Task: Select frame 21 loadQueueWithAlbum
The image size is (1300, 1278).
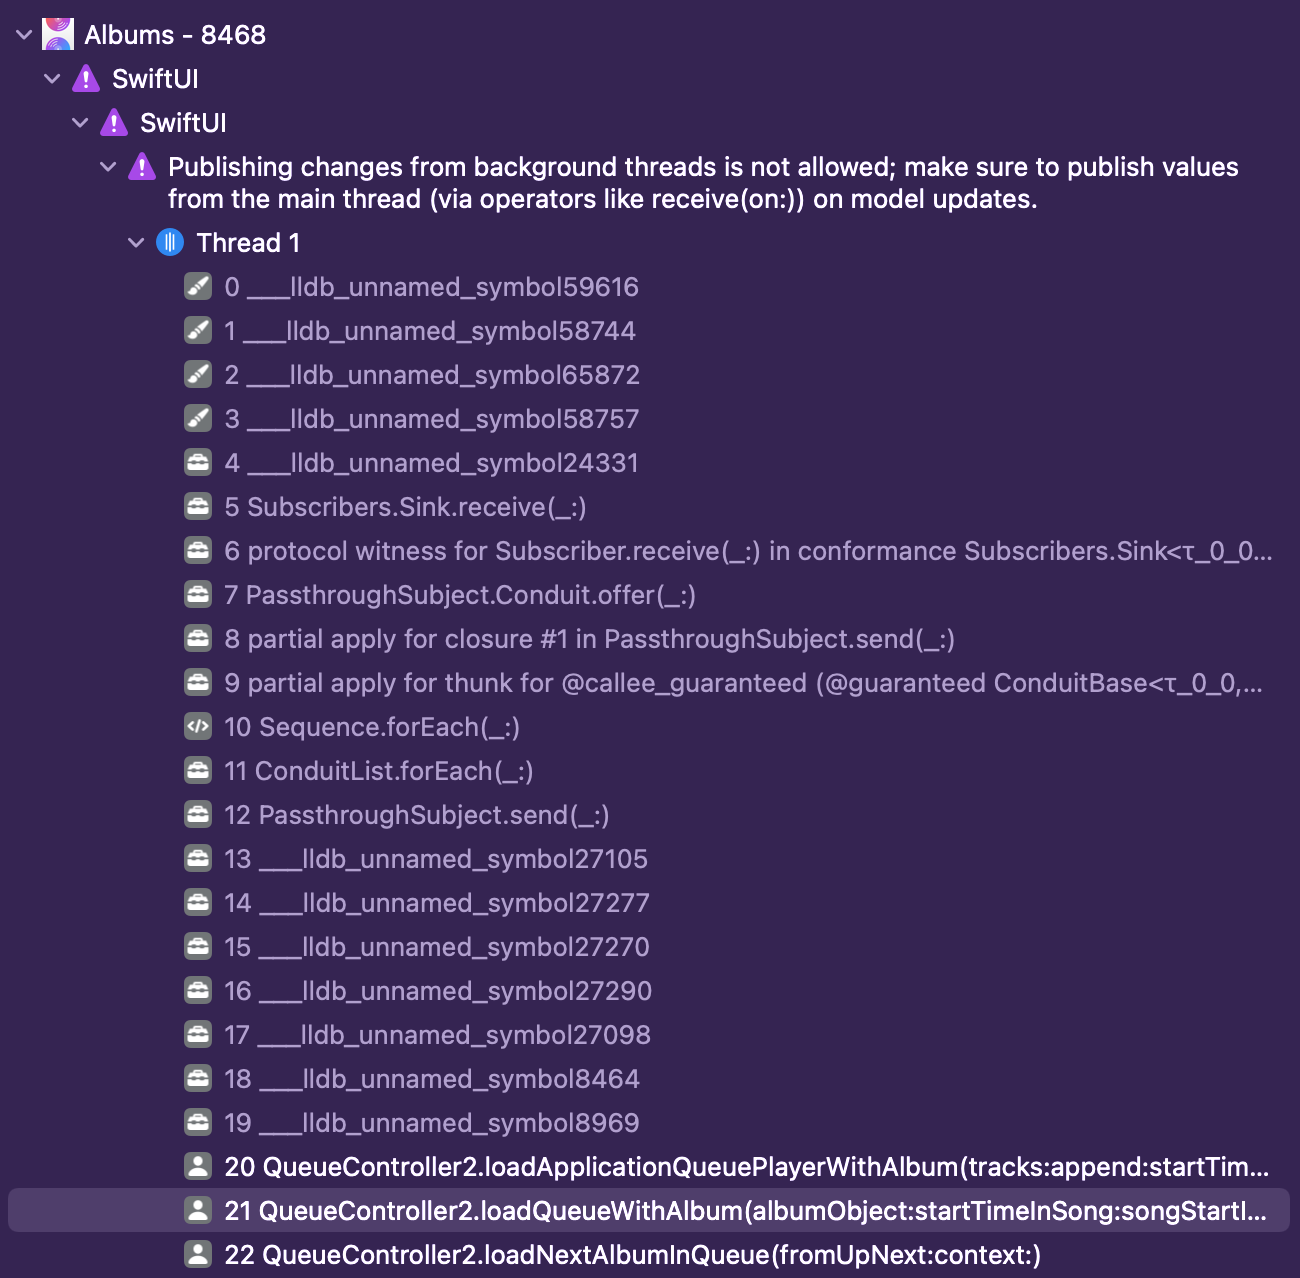Action: [744, 1211]
